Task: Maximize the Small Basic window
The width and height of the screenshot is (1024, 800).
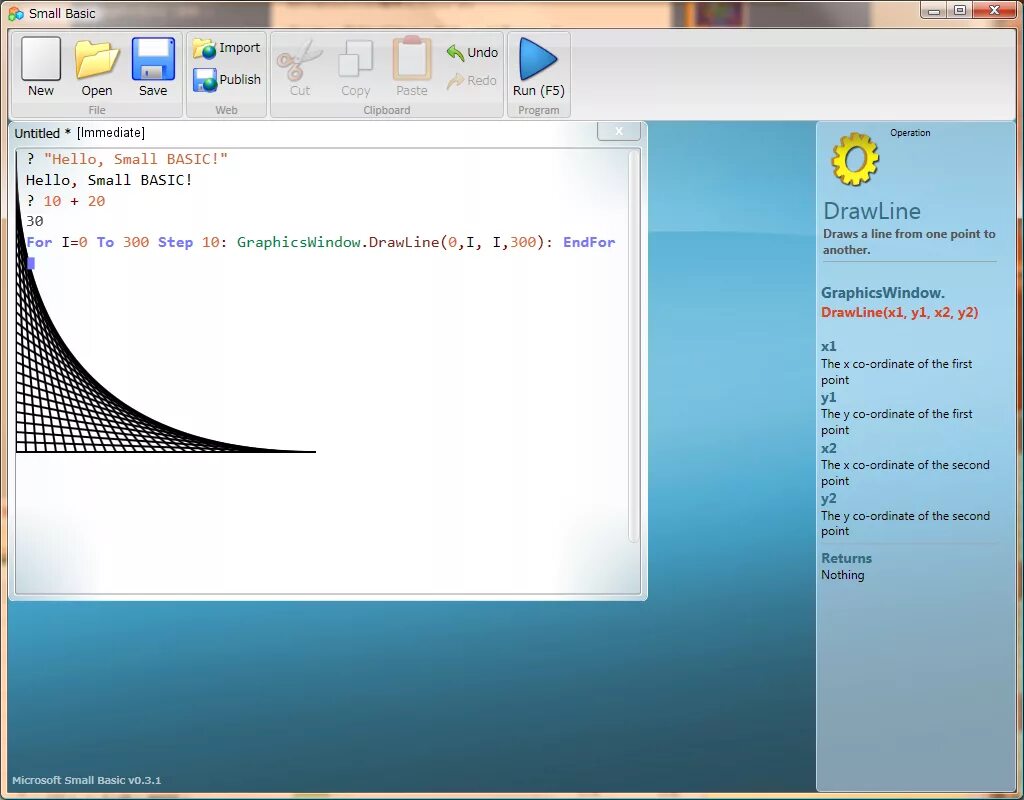Action: tap(960, 10)
